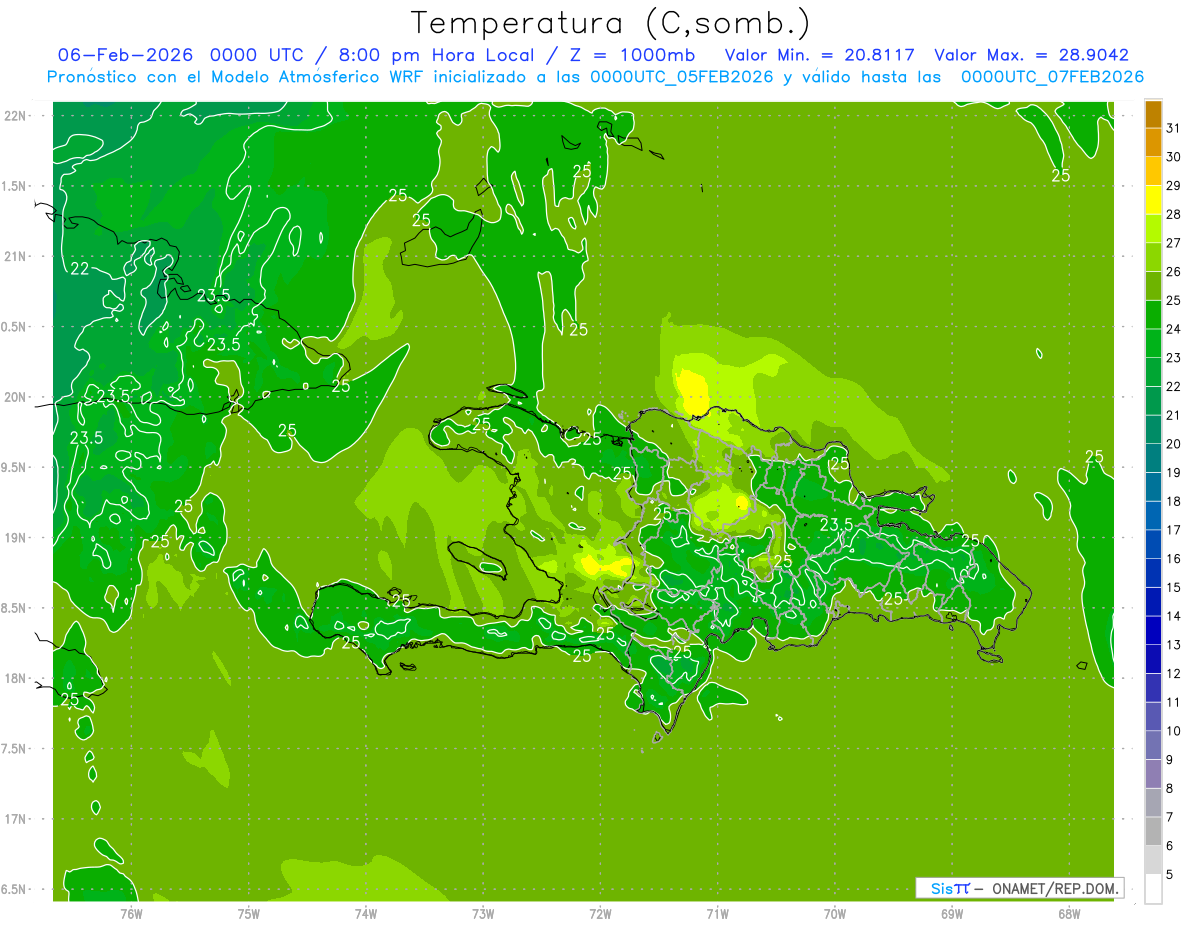
Task: Click the "Valor Max. = 28.9042" value
Action: pos(1031,55)
